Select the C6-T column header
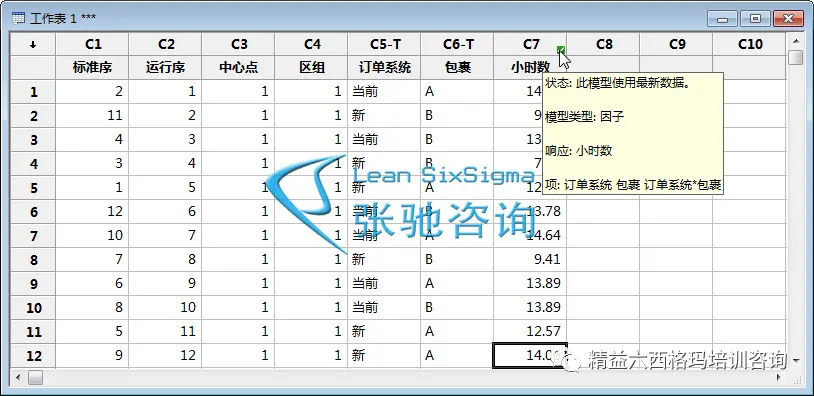Screen dimensions: 814x396 (x=458, y=45)
